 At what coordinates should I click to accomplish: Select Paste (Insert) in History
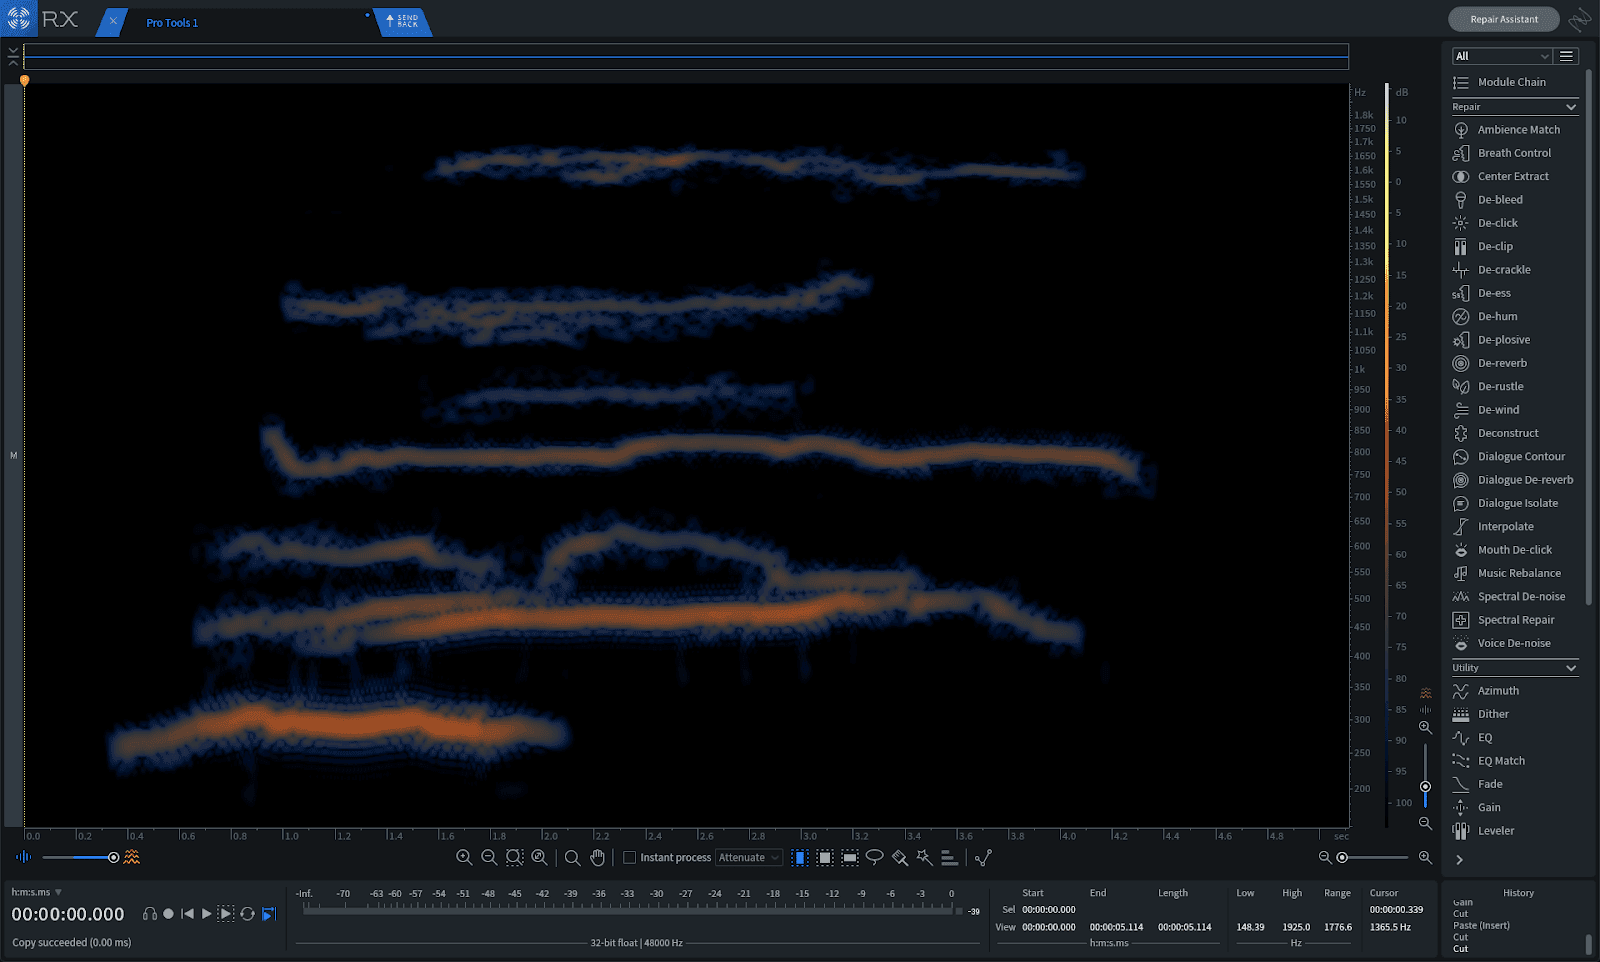[x=1481, y=926]
